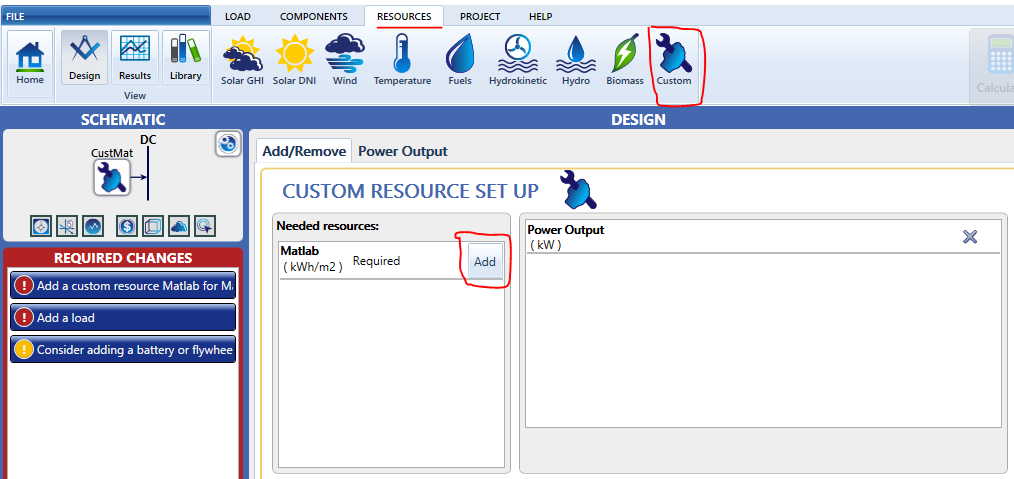
Task: Select the Wind resource icon
Action: point(345,59)
